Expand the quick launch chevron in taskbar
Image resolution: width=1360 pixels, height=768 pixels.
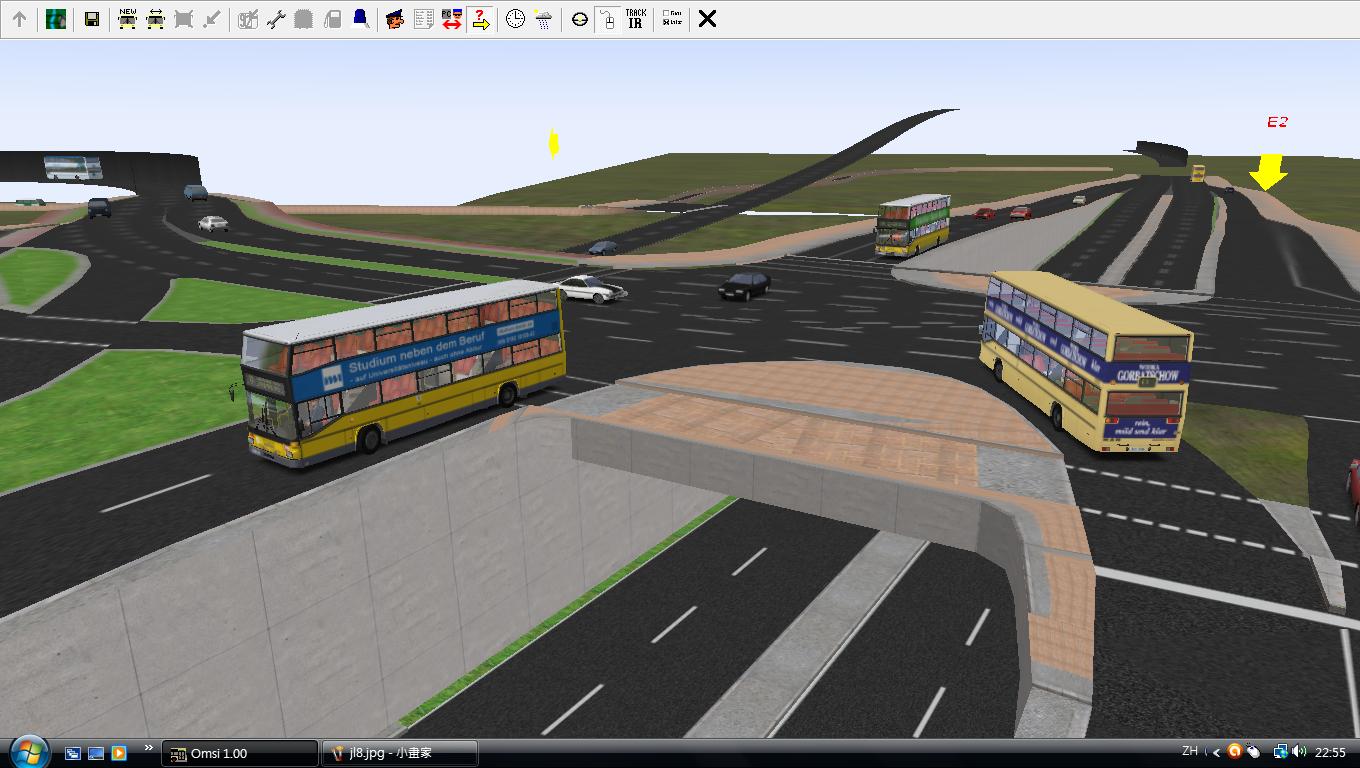point(149,748)
